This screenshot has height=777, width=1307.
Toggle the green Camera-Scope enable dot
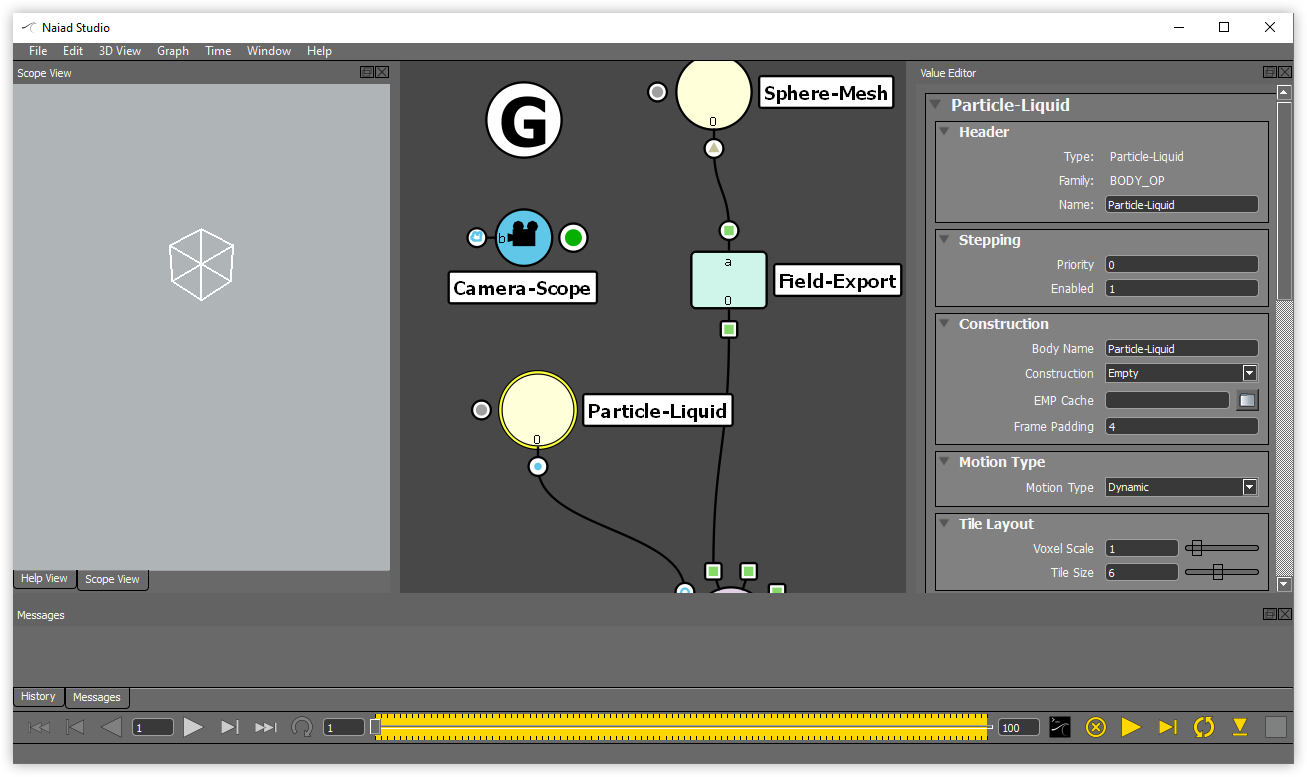point(573,238)
